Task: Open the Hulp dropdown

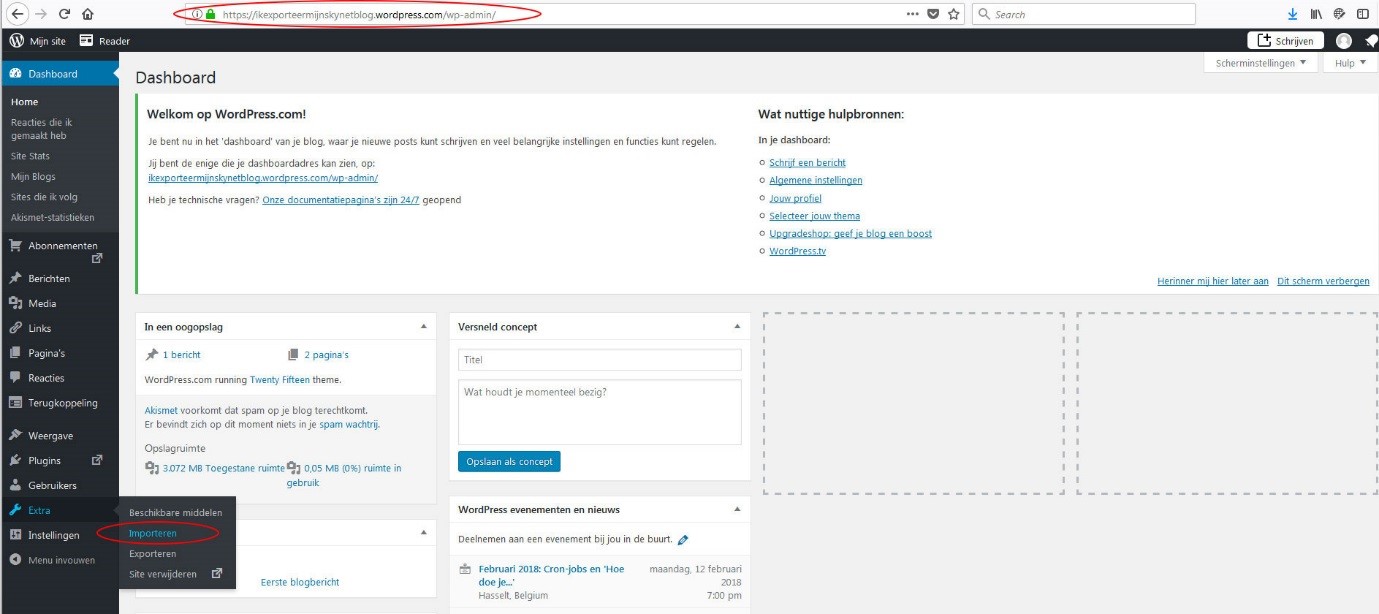Action: tap(1350, 63)
